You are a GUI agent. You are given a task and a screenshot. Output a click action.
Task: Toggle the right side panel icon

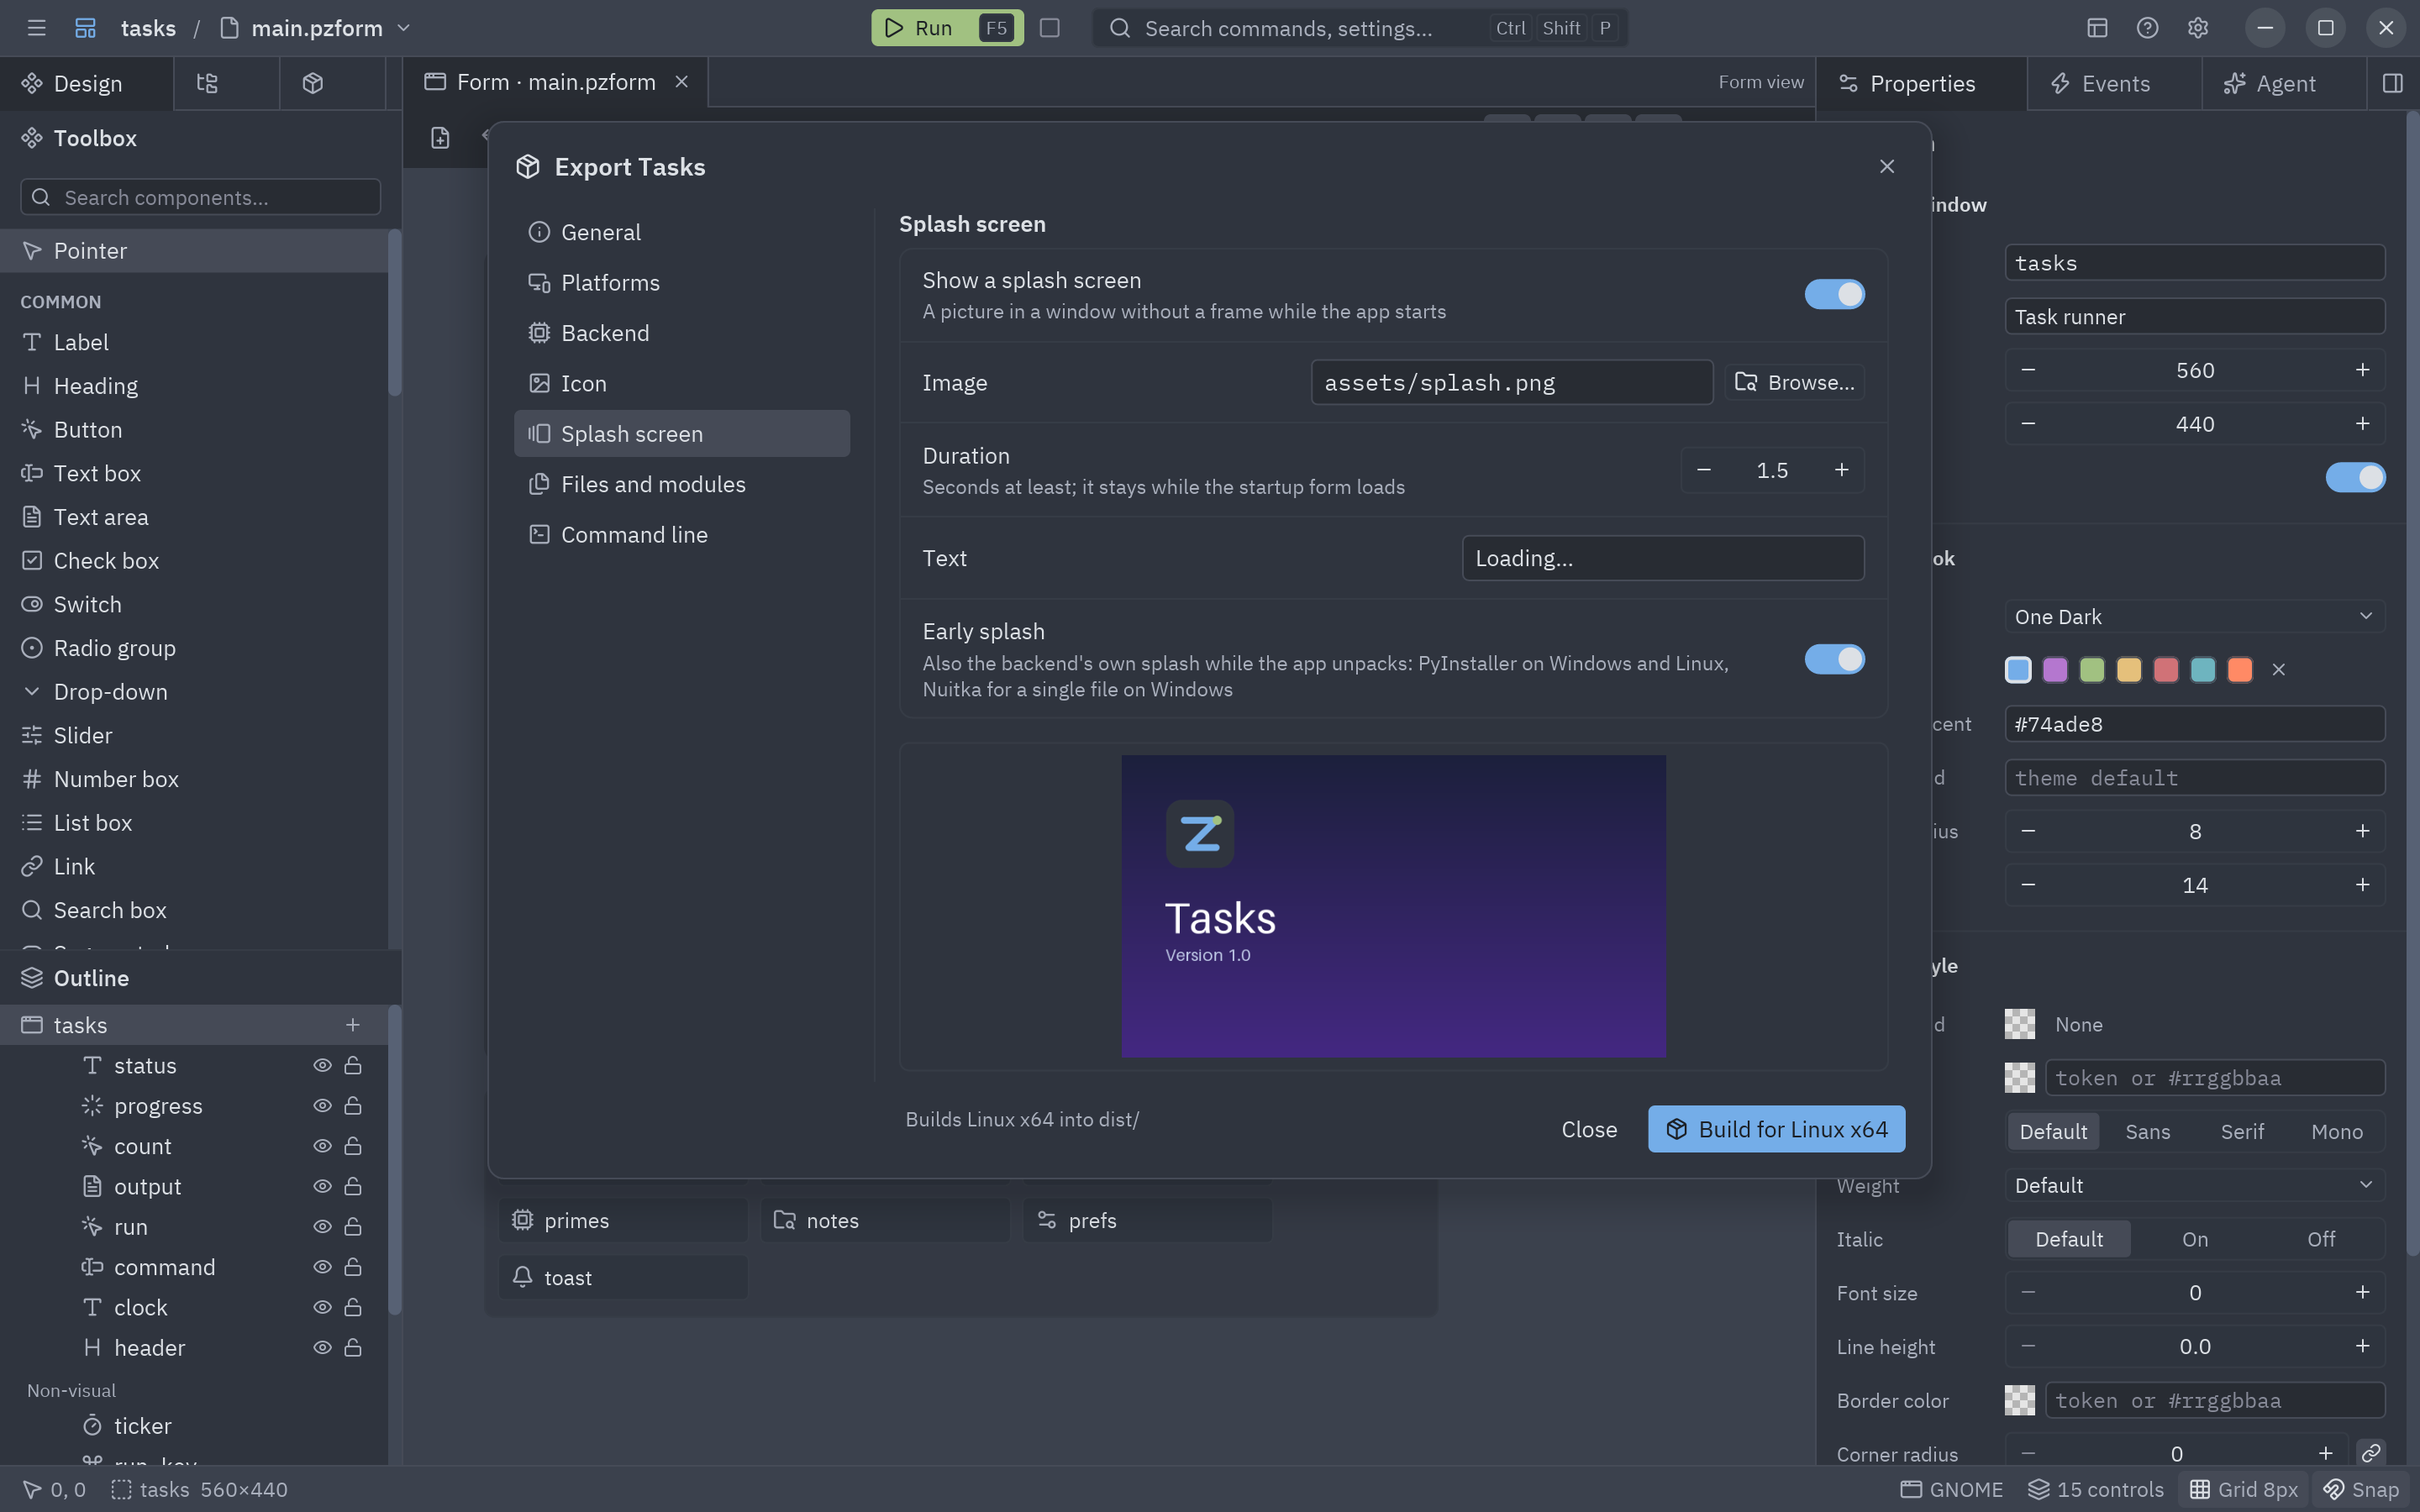click(2392, 83)
